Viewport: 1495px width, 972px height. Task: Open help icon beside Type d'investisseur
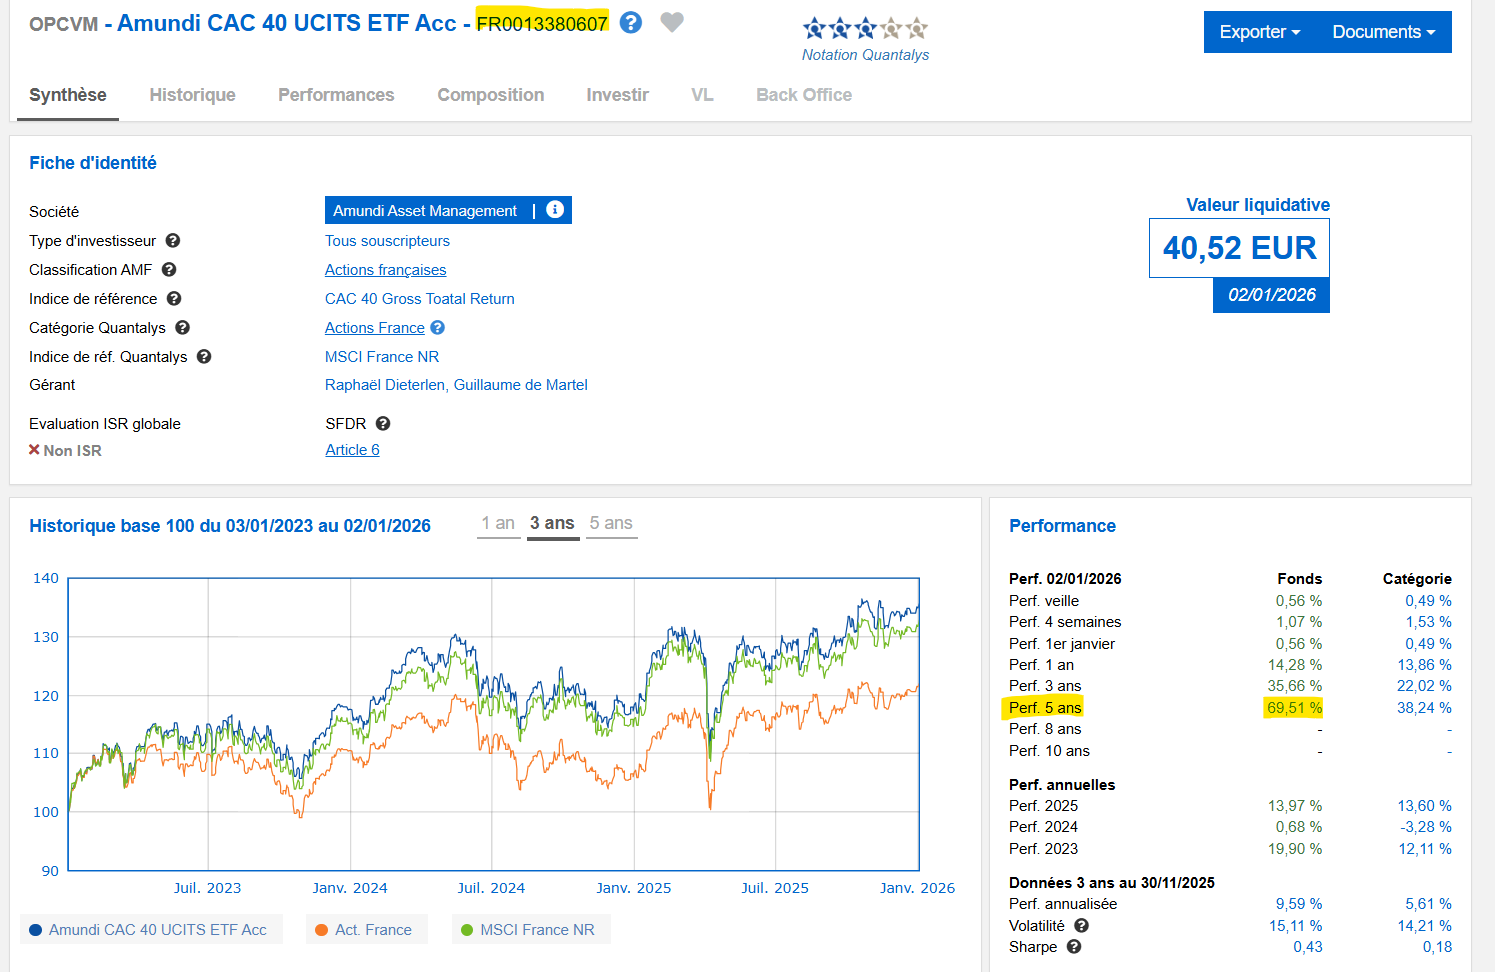coord(173,241)
